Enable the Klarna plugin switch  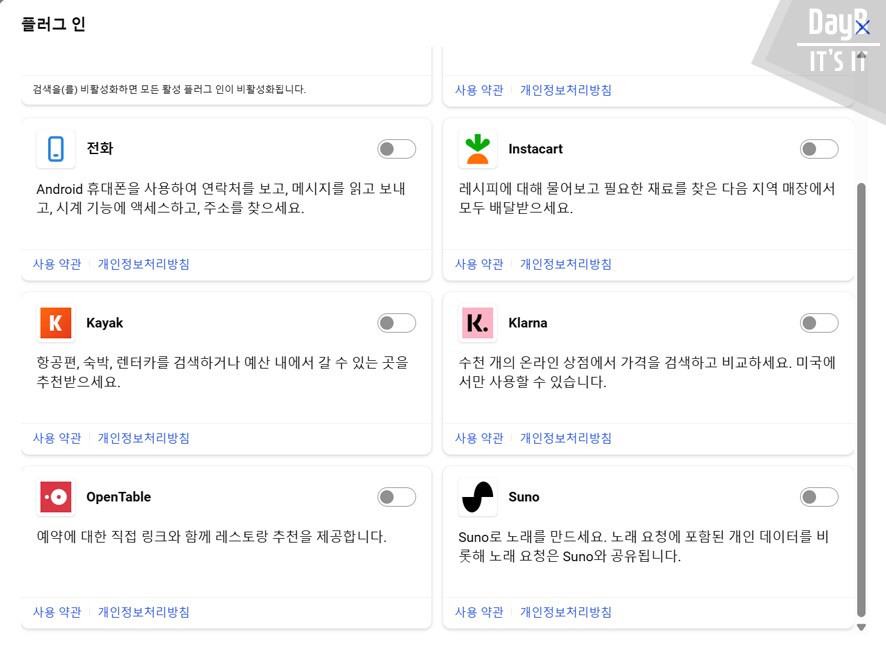coord(819,323)
